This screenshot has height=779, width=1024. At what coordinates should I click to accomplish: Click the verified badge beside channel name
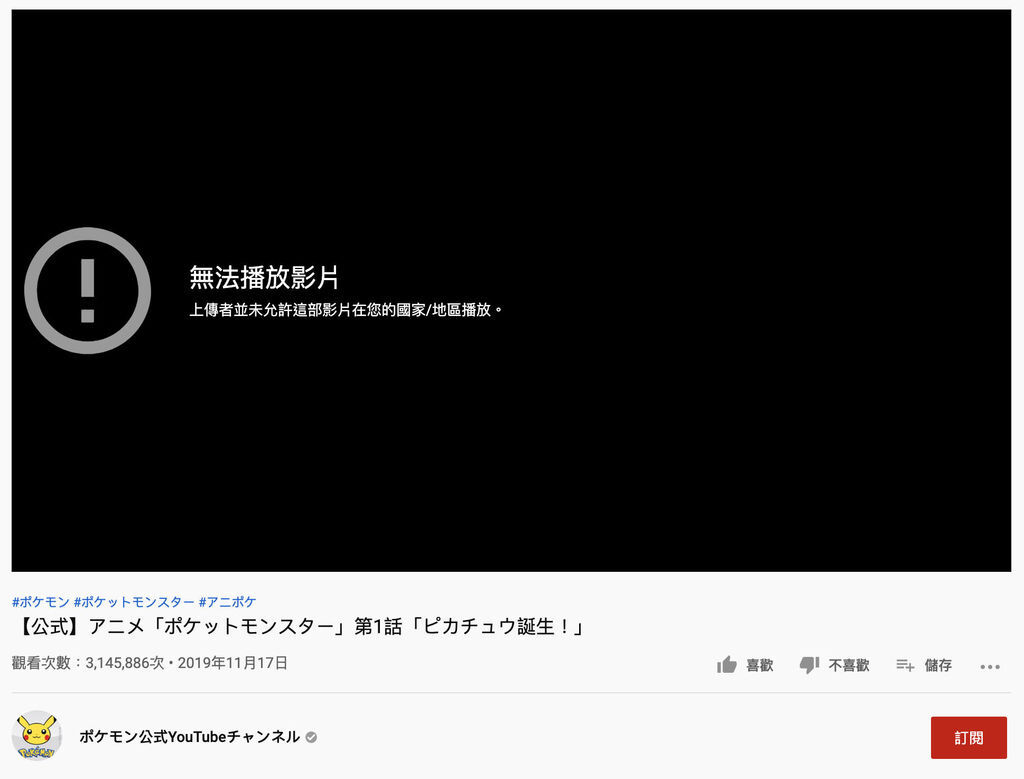coord(312,737)
